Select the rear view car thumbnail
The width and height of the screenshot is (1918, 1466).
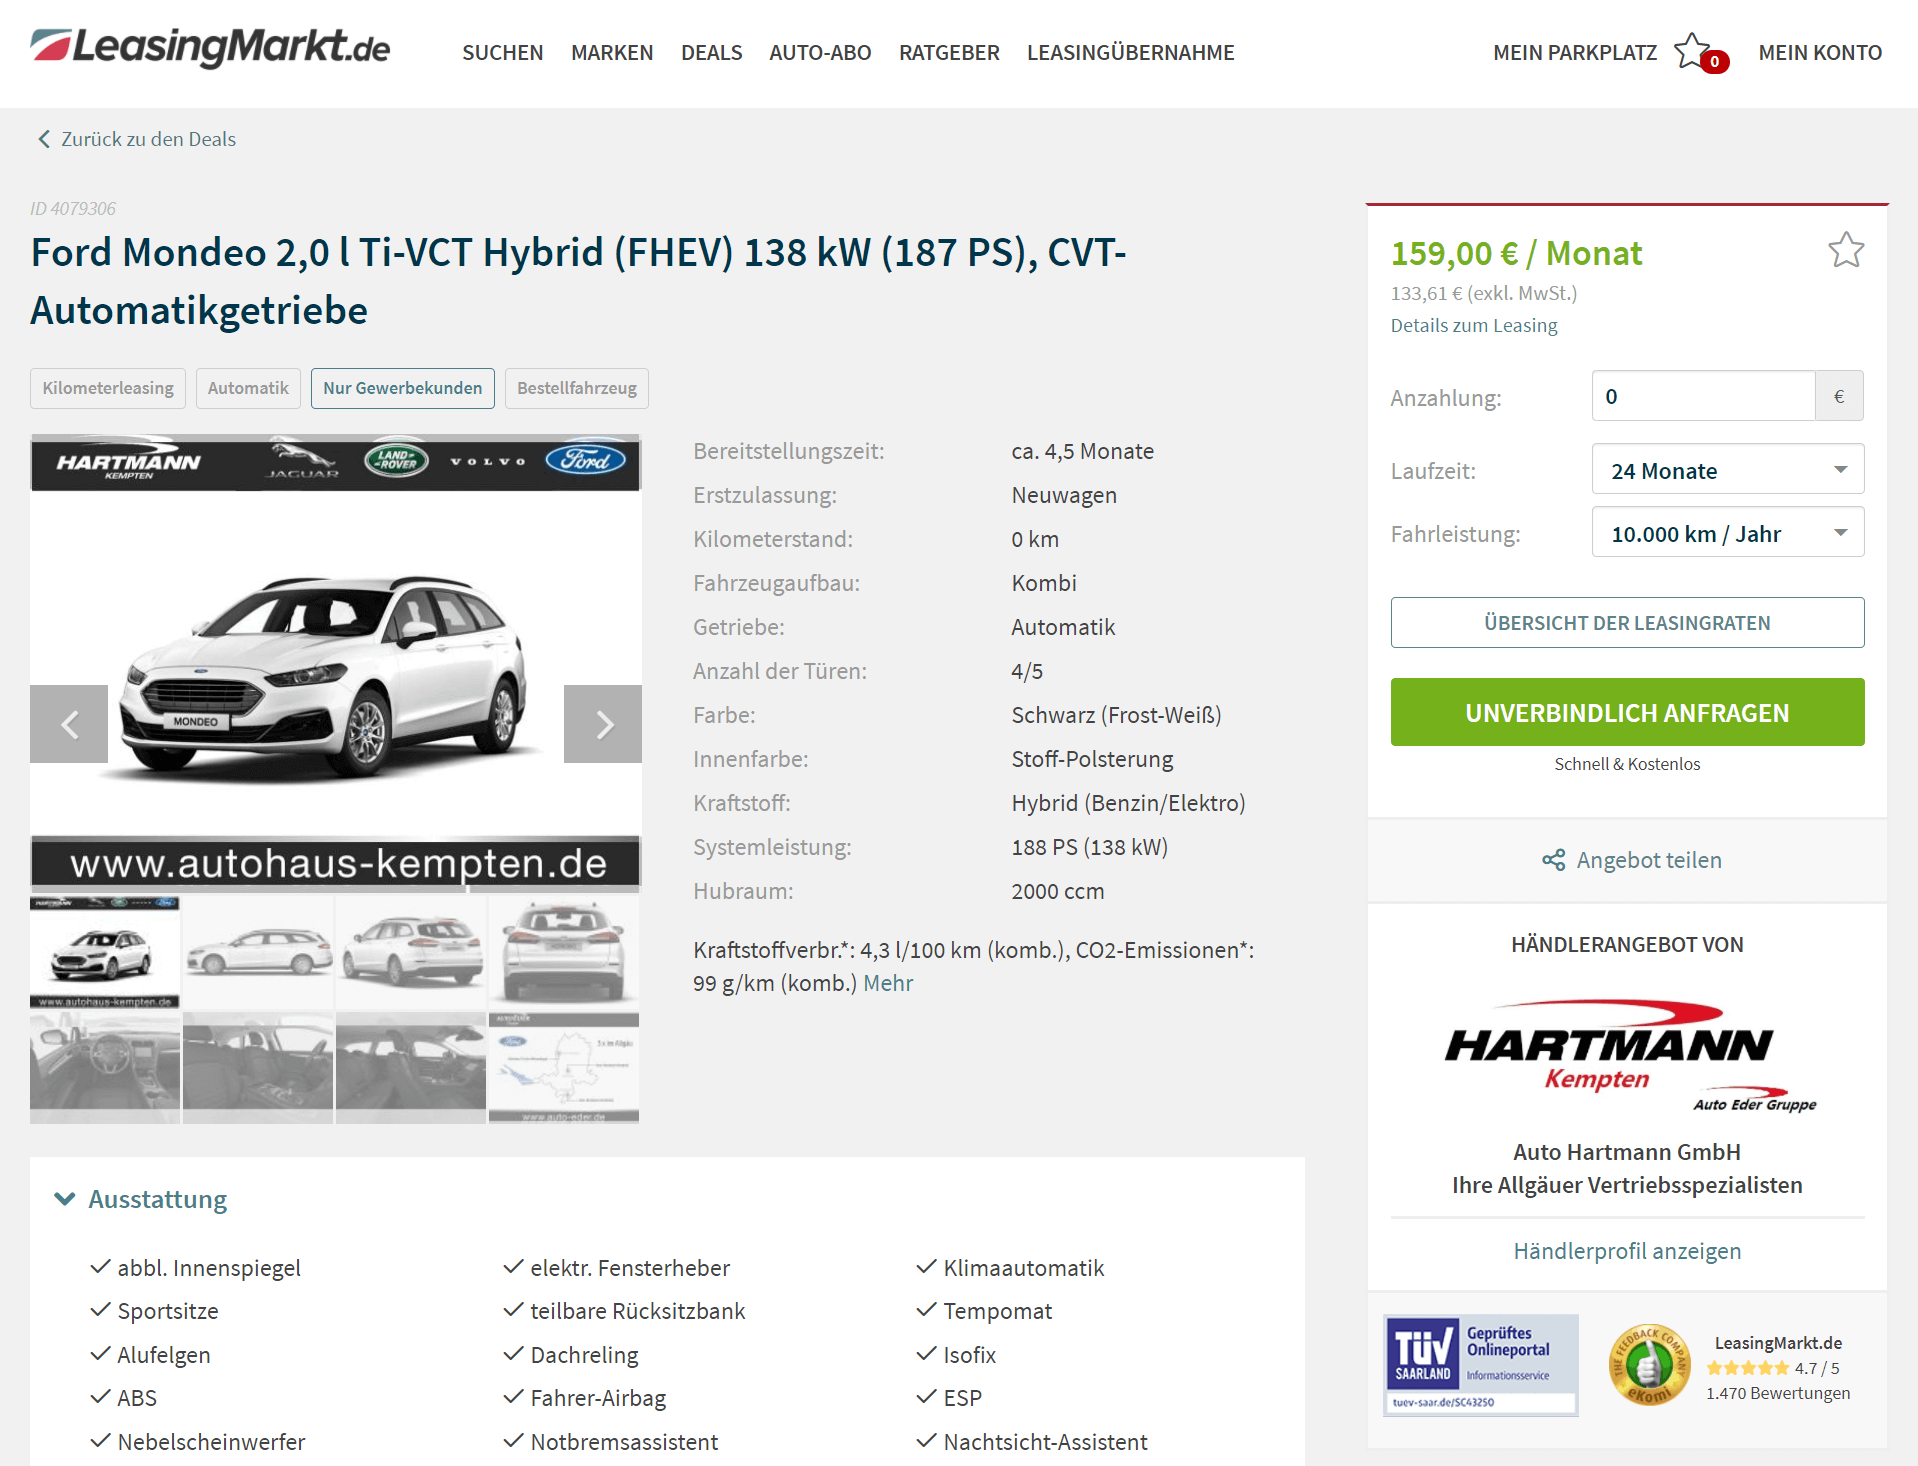pyautogui.click(x=564, y=952)
